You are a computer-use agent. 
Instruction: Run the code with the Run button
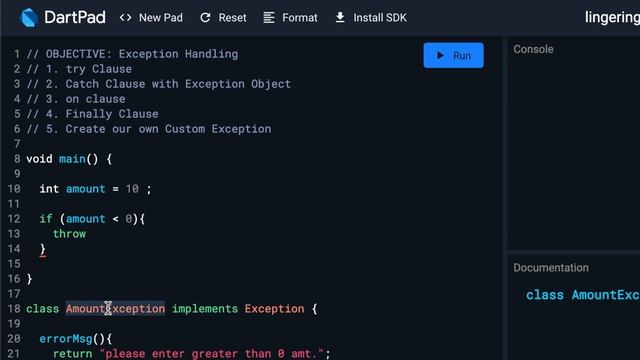(453, 56)
